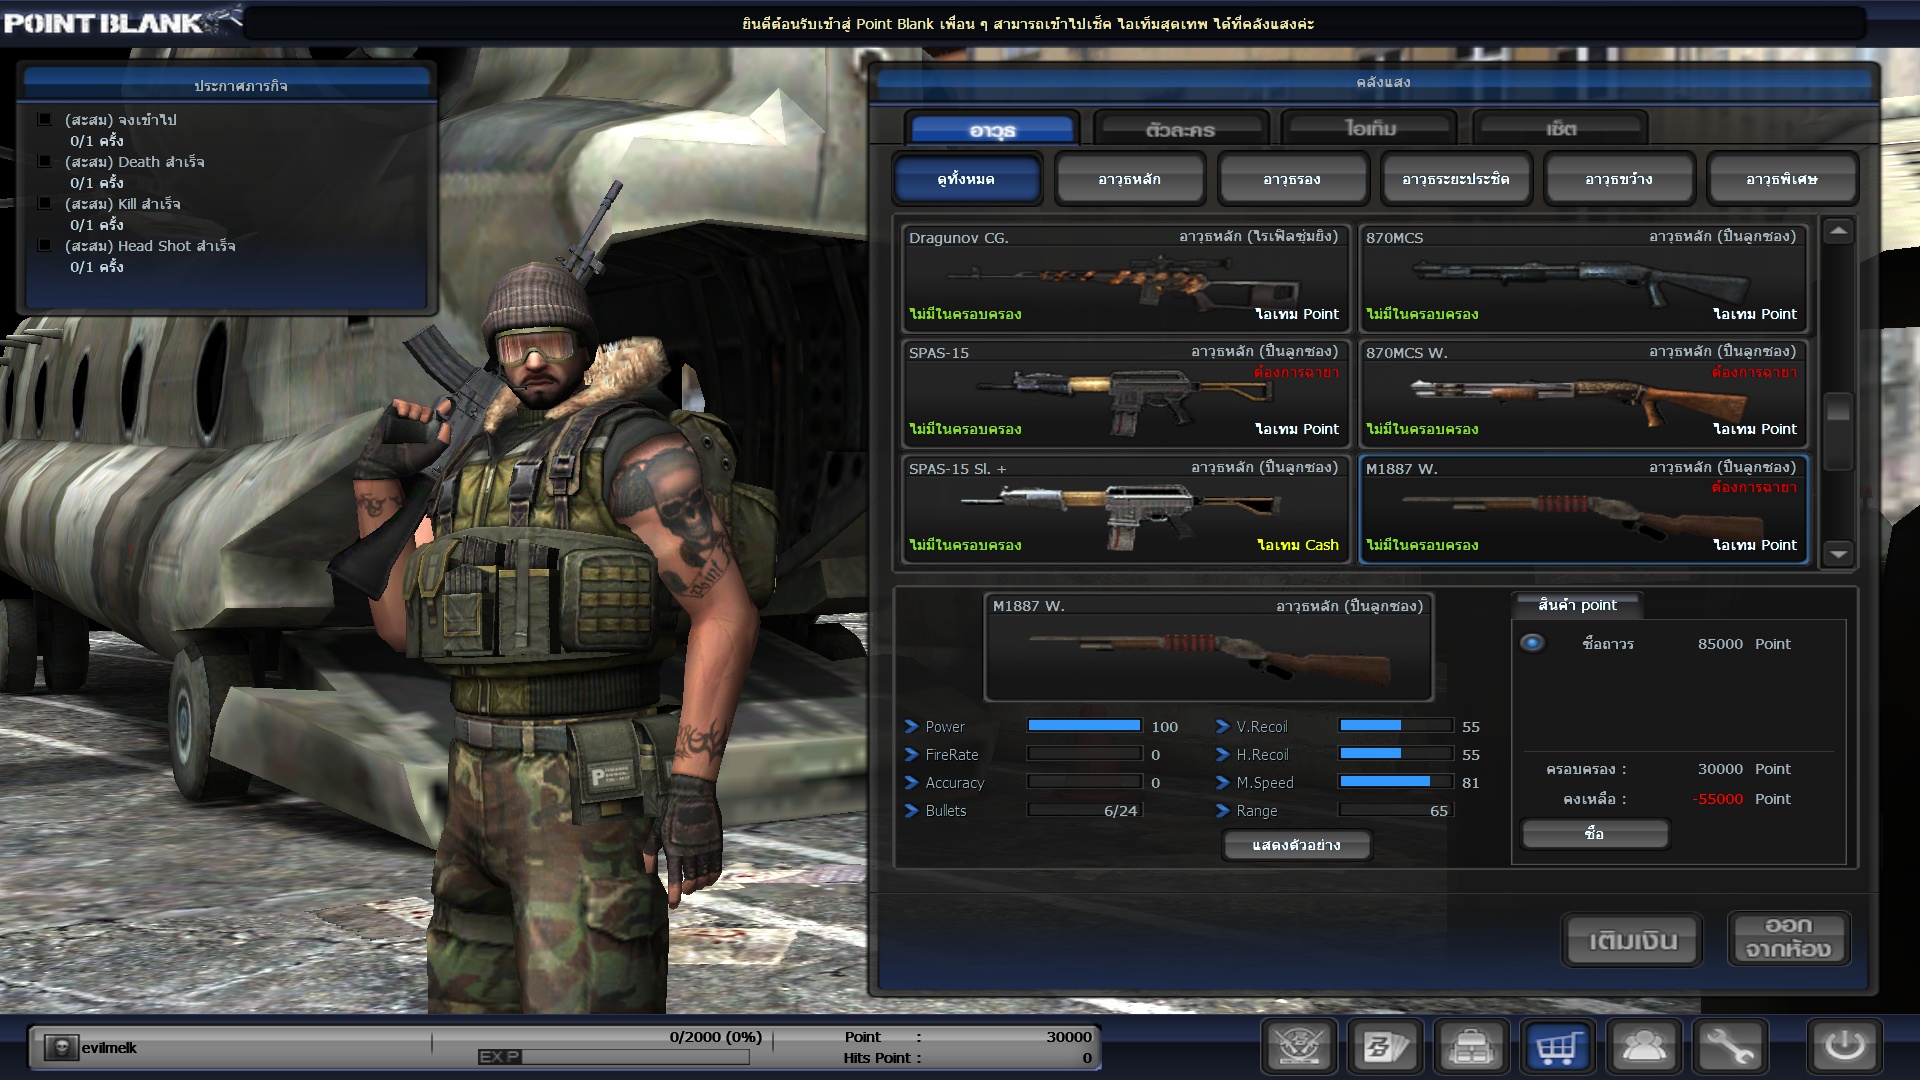The height and width of the screenshot is (1080, 1920).
Task: Expand the Power stat arrow
Action: click(x=911, y=726)
